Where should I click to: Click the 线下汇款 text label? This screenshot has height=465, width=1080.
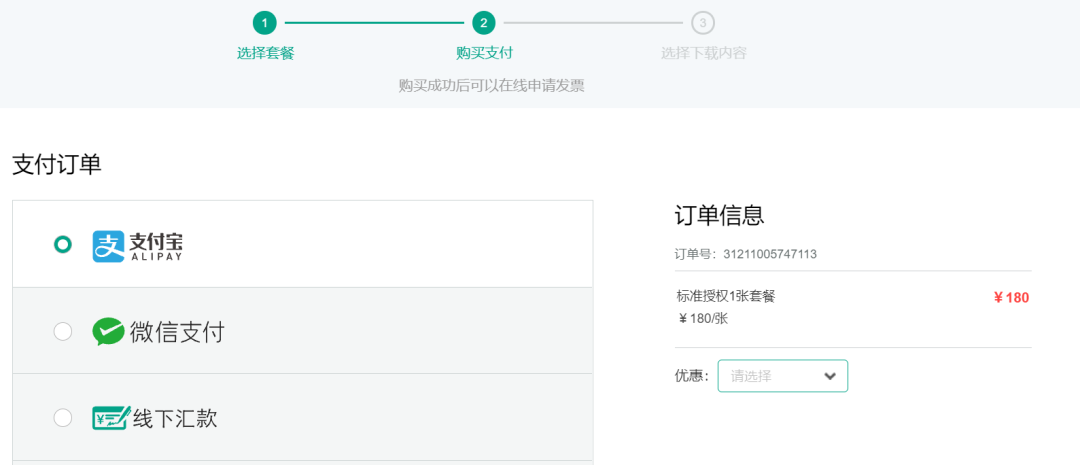pos(175,418)
